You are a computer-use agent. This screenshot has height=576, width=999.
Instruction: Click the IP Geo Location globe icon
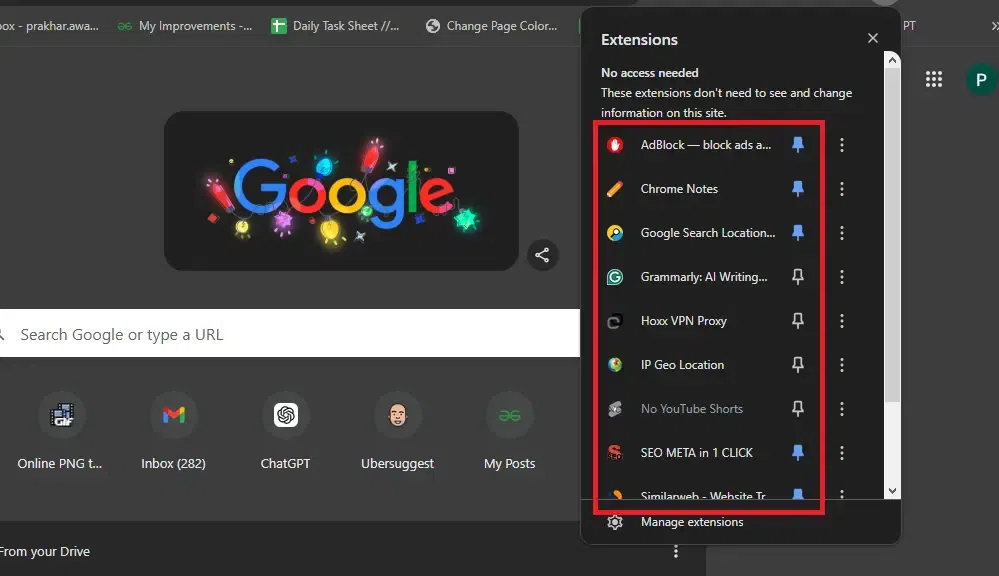click(615, 364)
